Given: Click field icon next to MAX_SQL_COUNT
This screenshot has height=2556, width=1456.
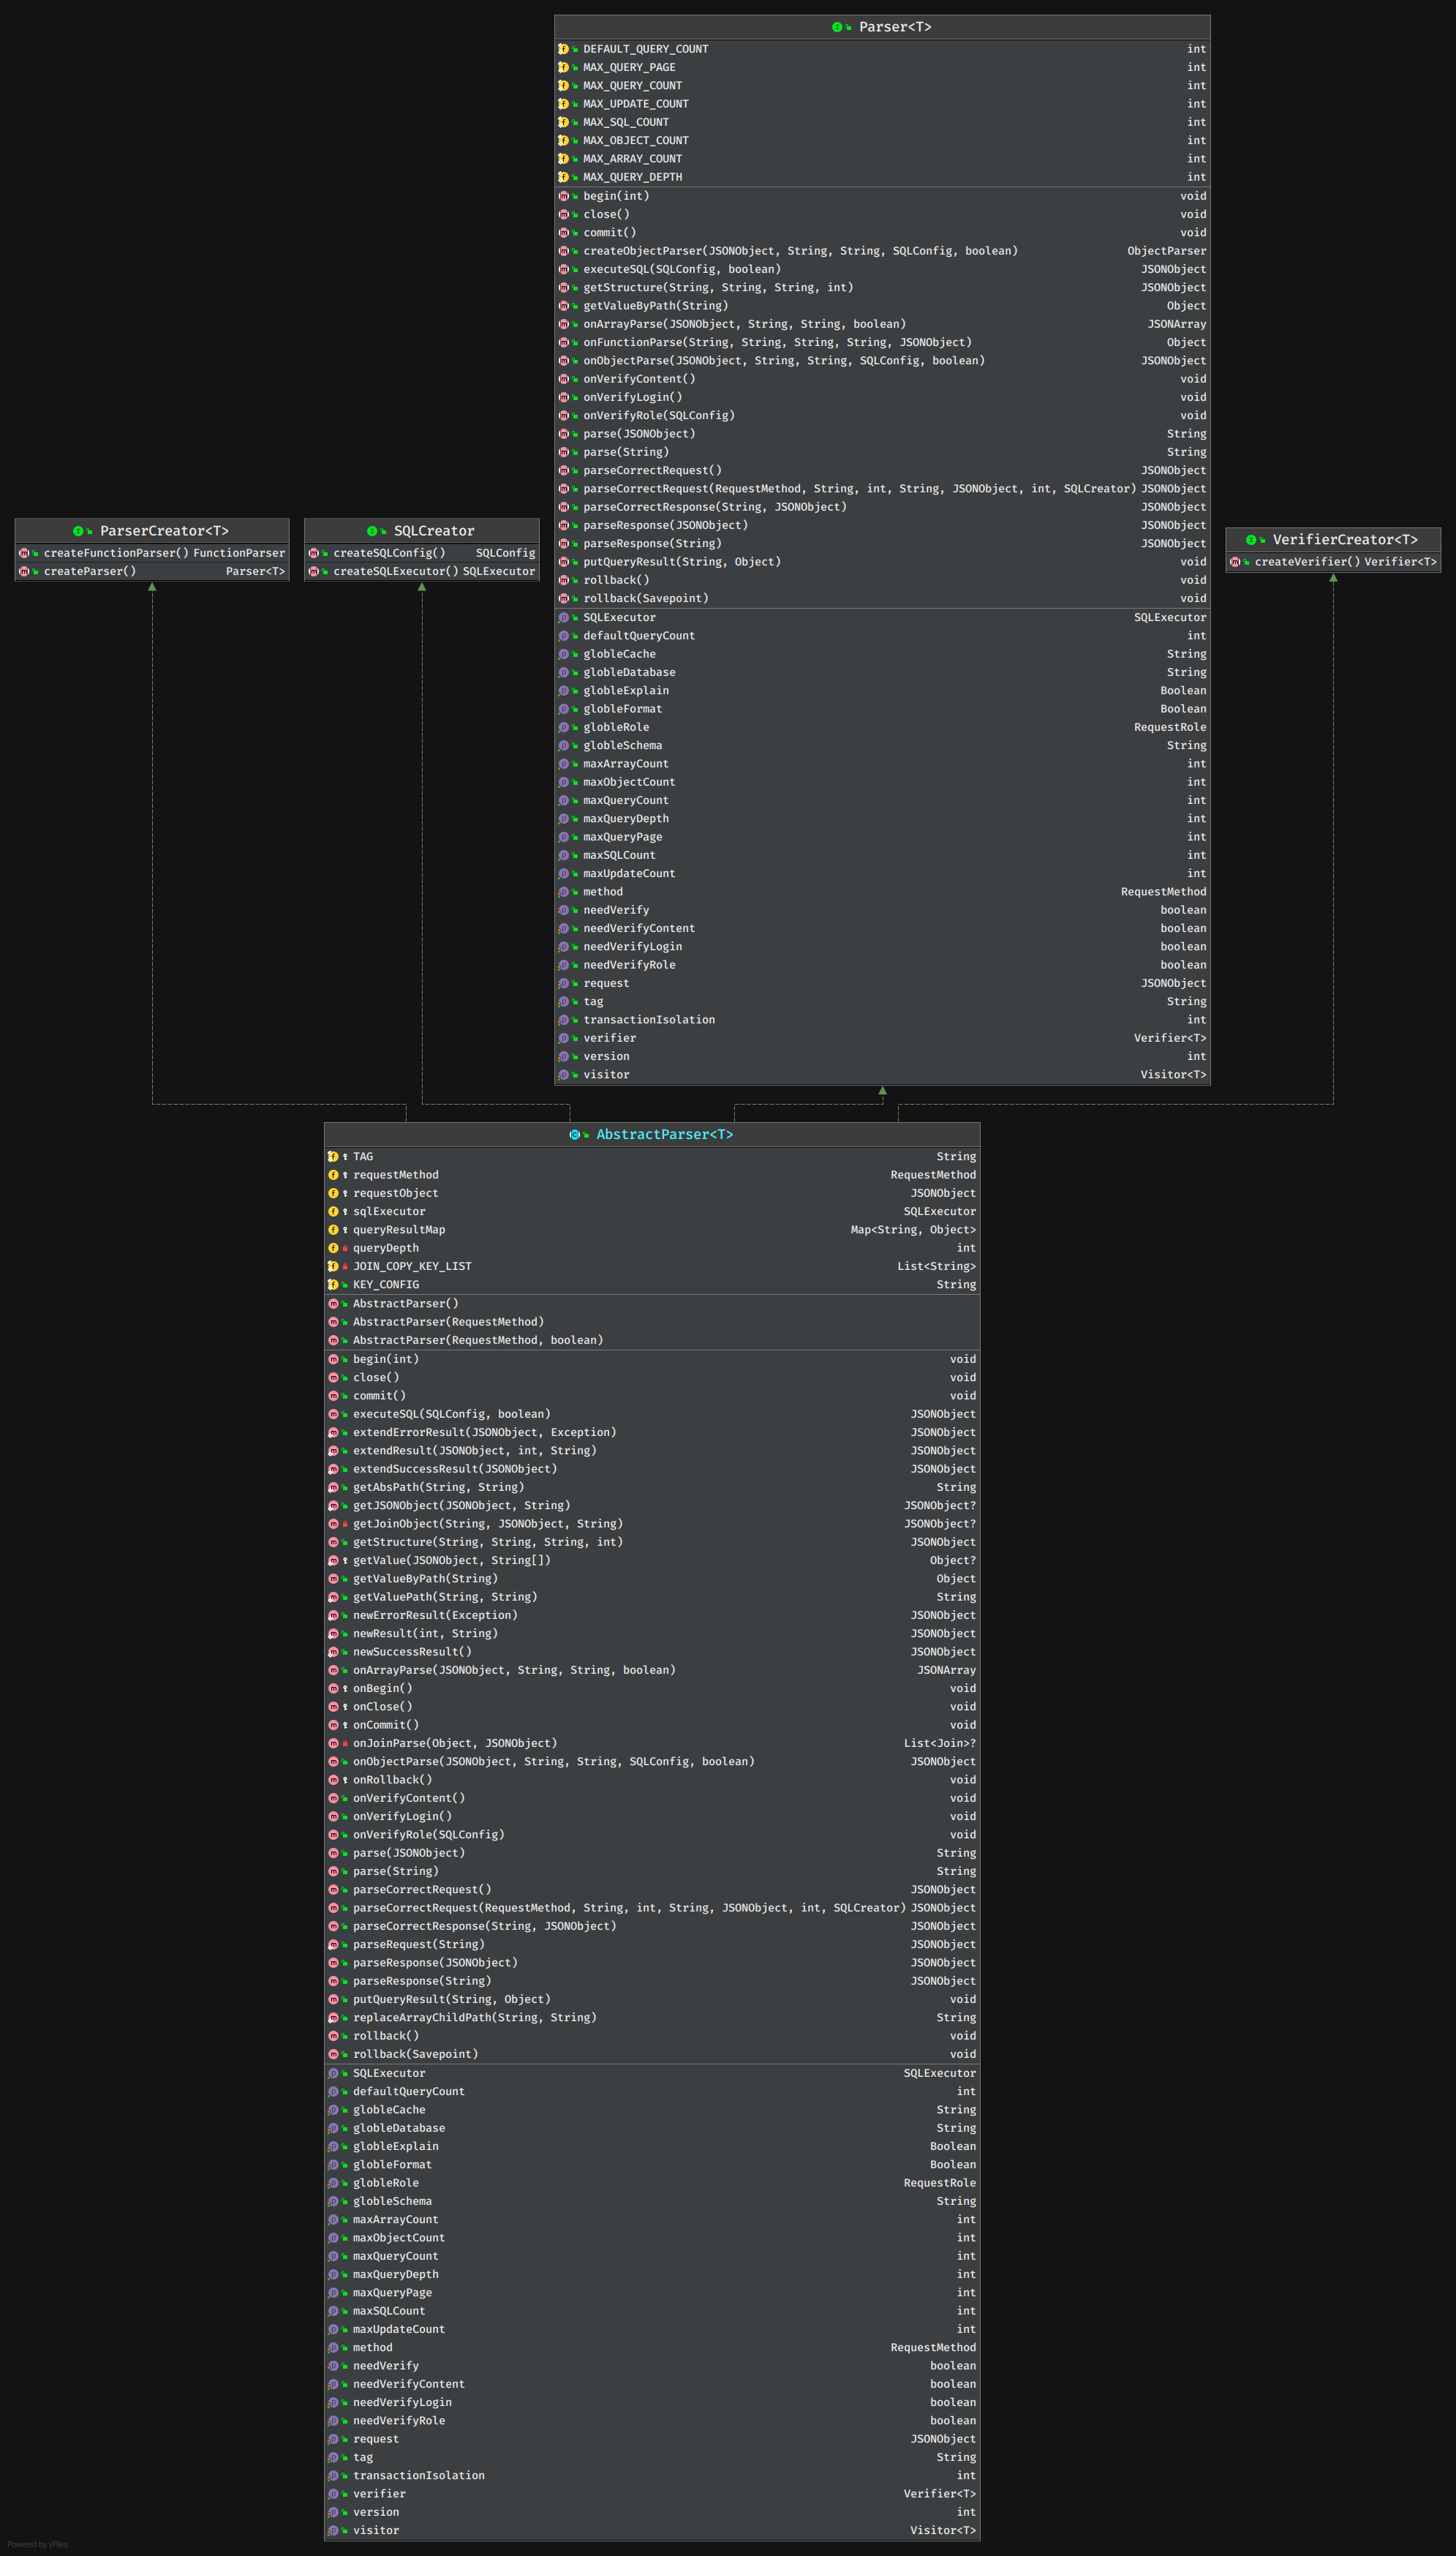Looking at the screenshot, I should click(x=563, y=122).
